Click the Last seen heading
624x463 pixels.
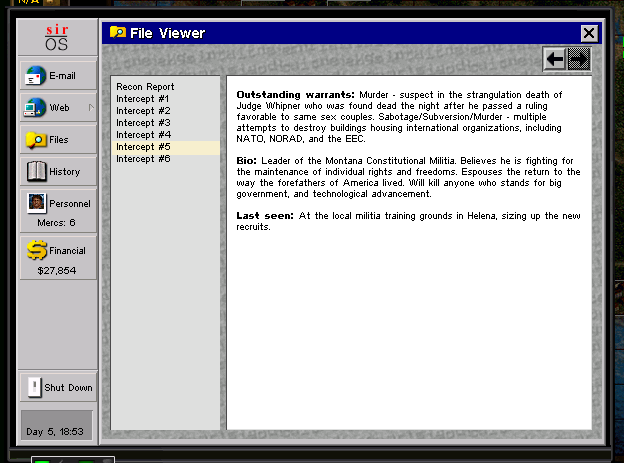pyautogui.click(x=265, y=216)
